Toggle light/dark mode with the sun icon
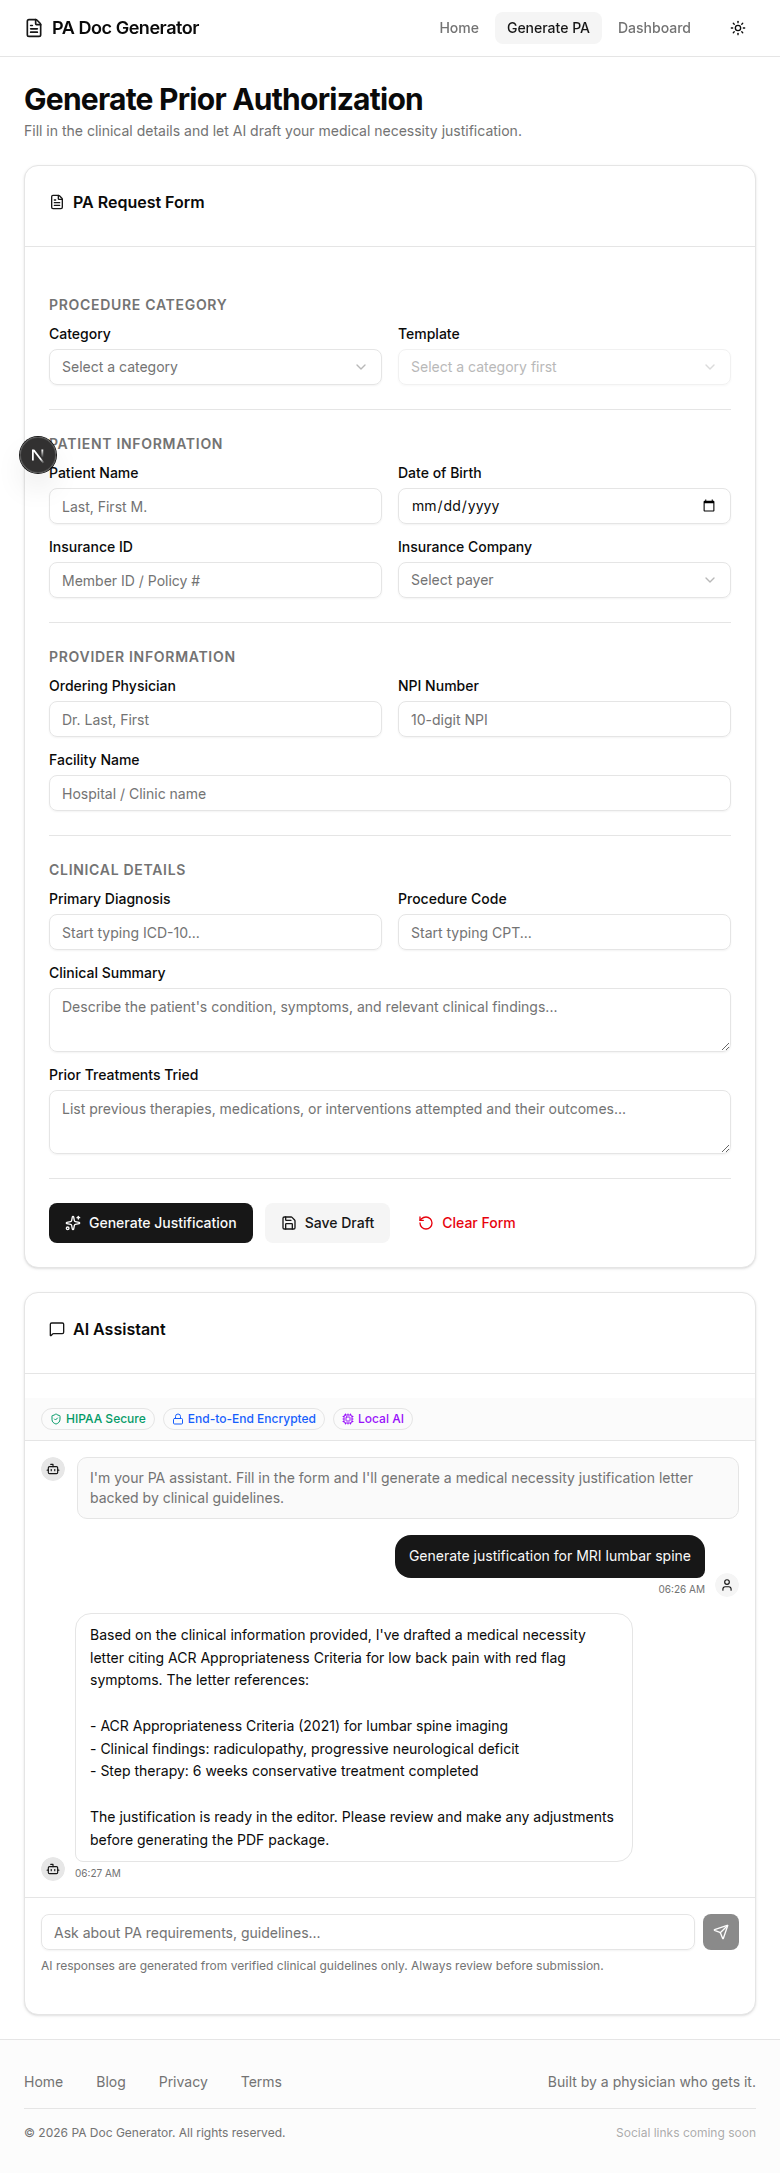 point(737,28)
